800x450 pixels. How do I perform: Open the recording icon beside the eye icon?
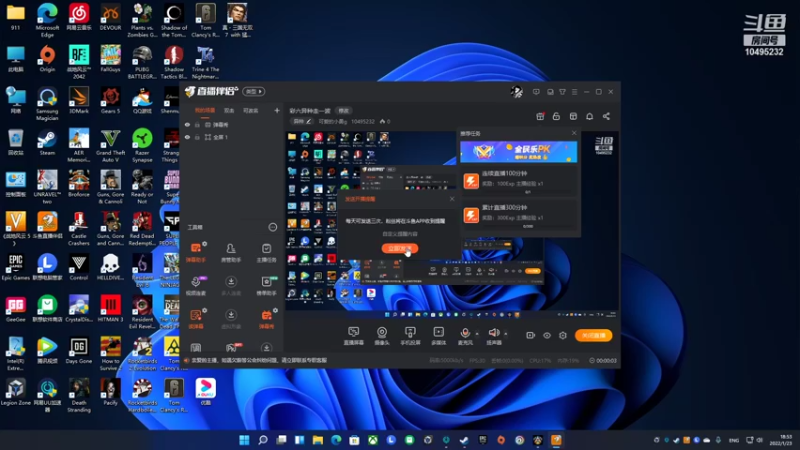[531, 335]
